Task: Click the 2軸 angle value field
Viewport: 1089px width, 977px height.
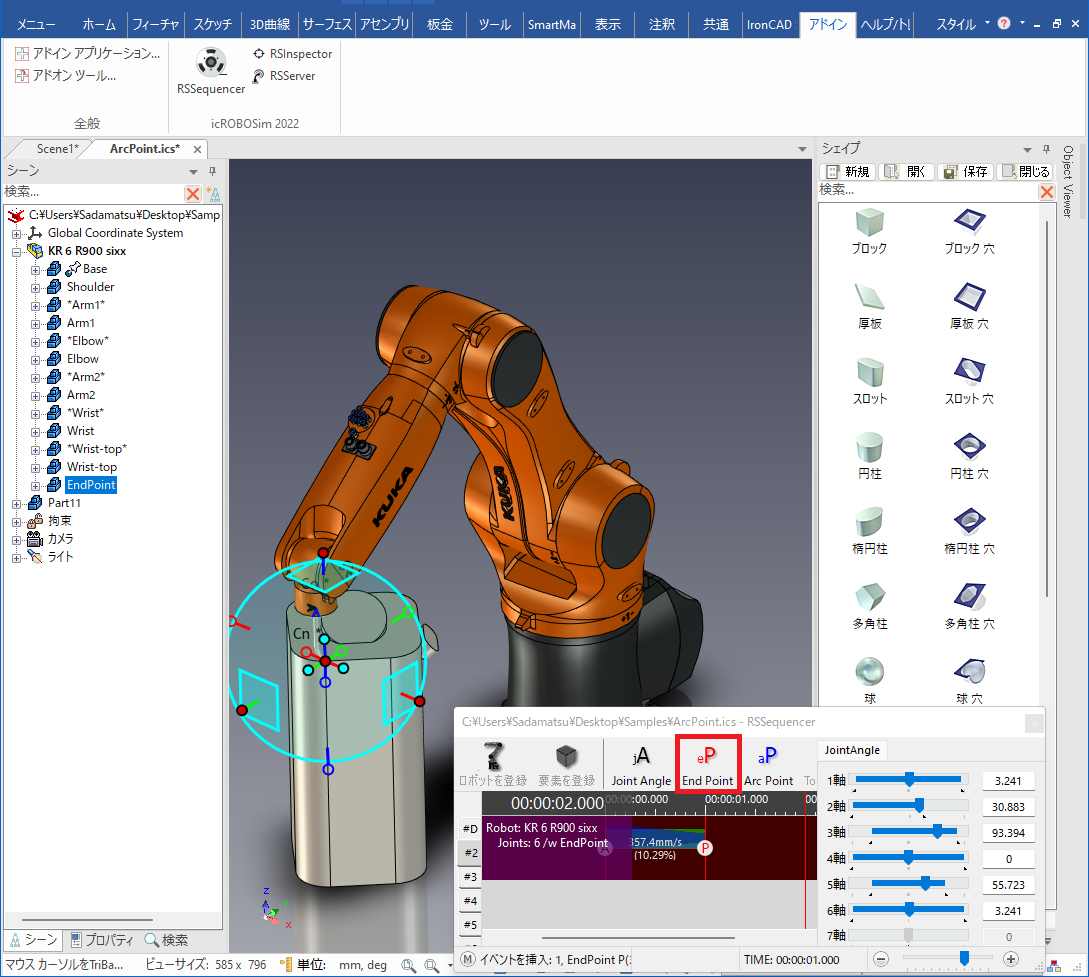Action: 1008,806
